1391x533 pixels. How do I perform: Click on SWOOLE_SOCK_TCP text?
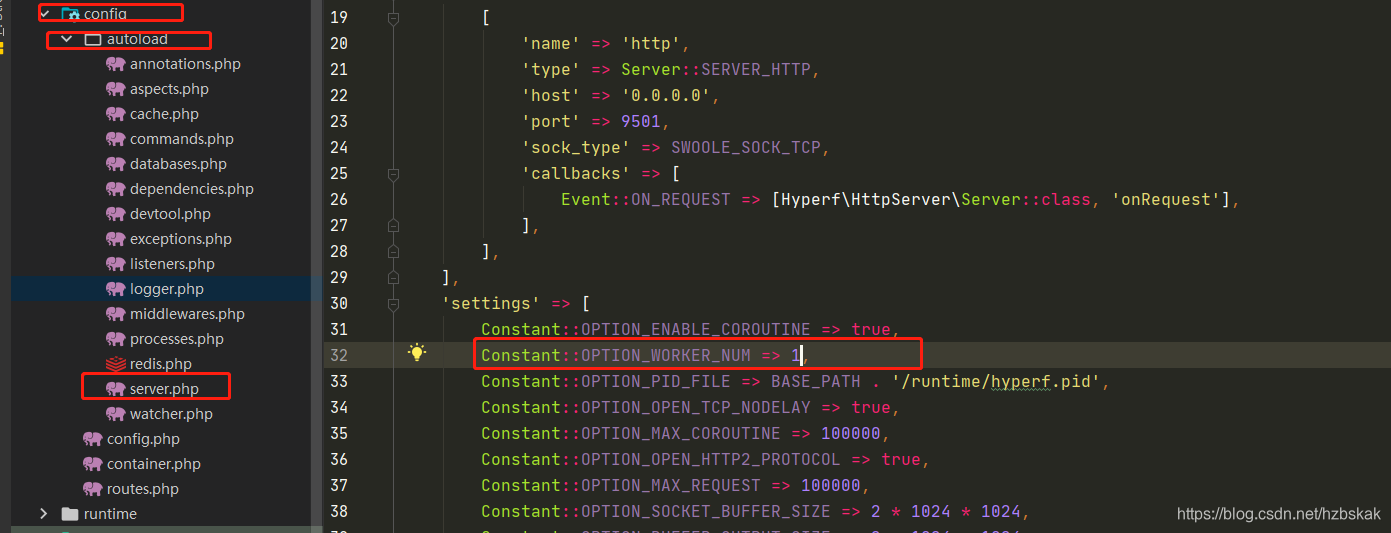[745, 147]
